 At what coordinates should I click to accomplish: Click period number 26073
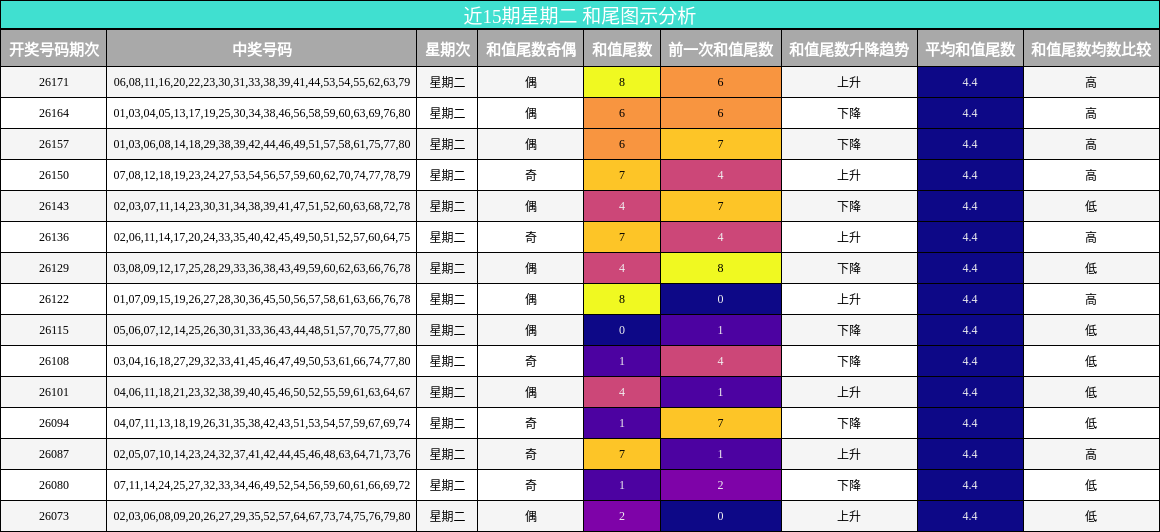click(x=54, y=516)
